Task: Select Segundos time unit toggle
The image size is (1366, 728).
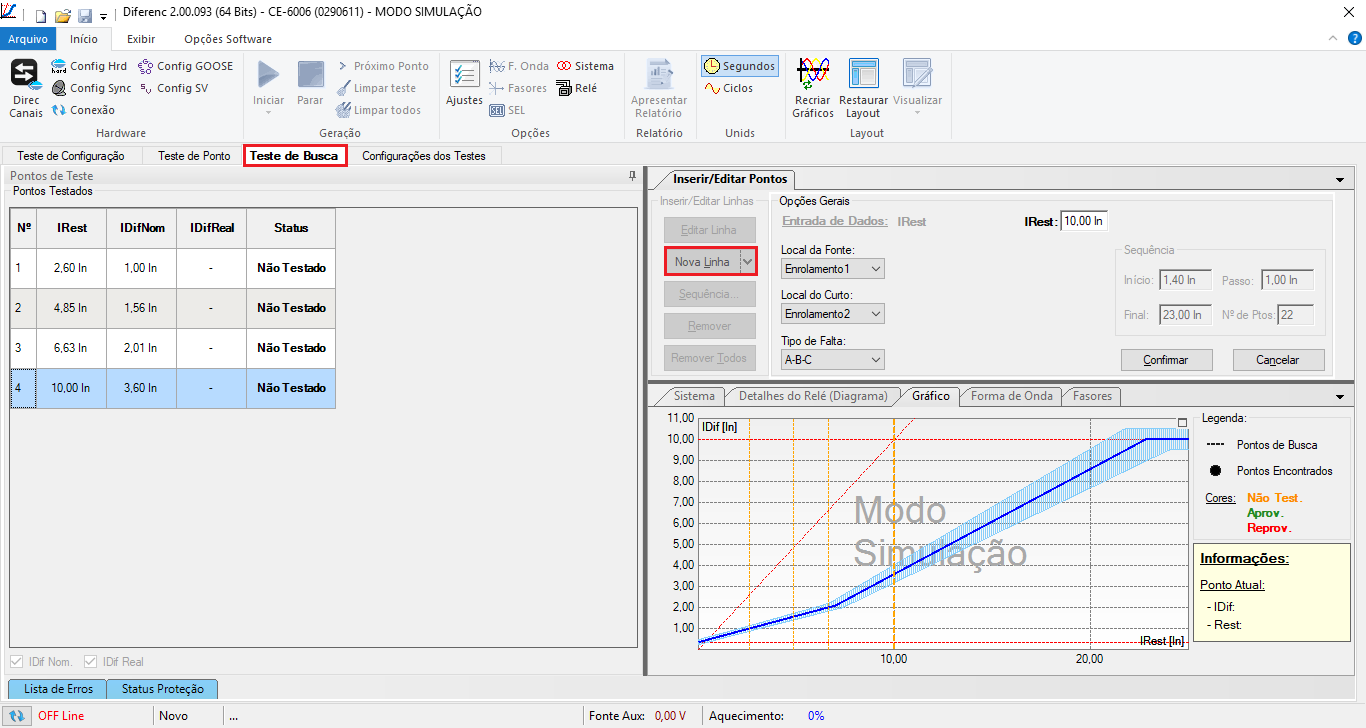Action: (740, 66)
